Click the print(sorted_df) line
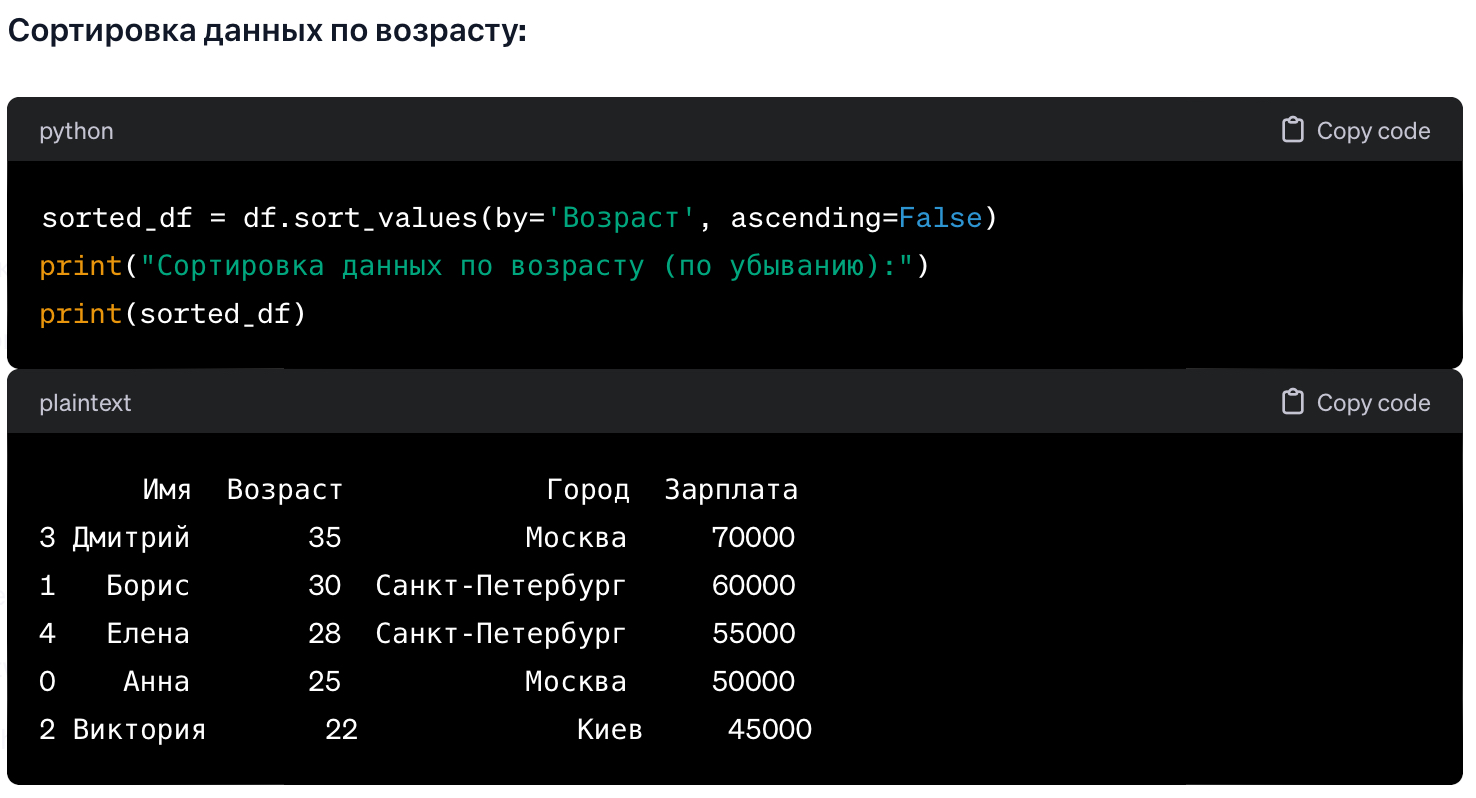Screen dimensions: 1476x798 tap(172, 314)
